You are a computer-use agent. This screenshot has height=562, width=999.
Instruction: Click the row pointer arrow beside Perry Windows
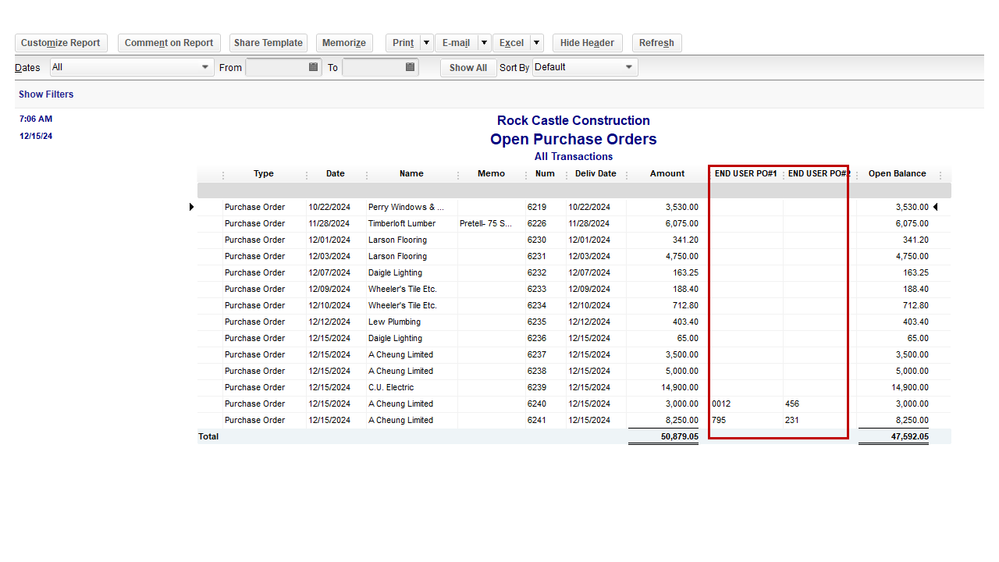[192, 207]
